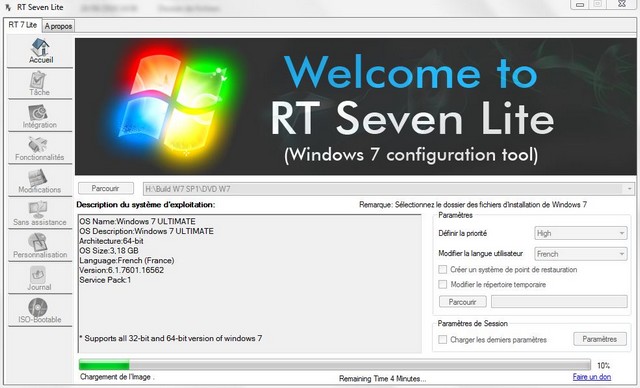Open the Journal sidebar section

click(40, 278)
